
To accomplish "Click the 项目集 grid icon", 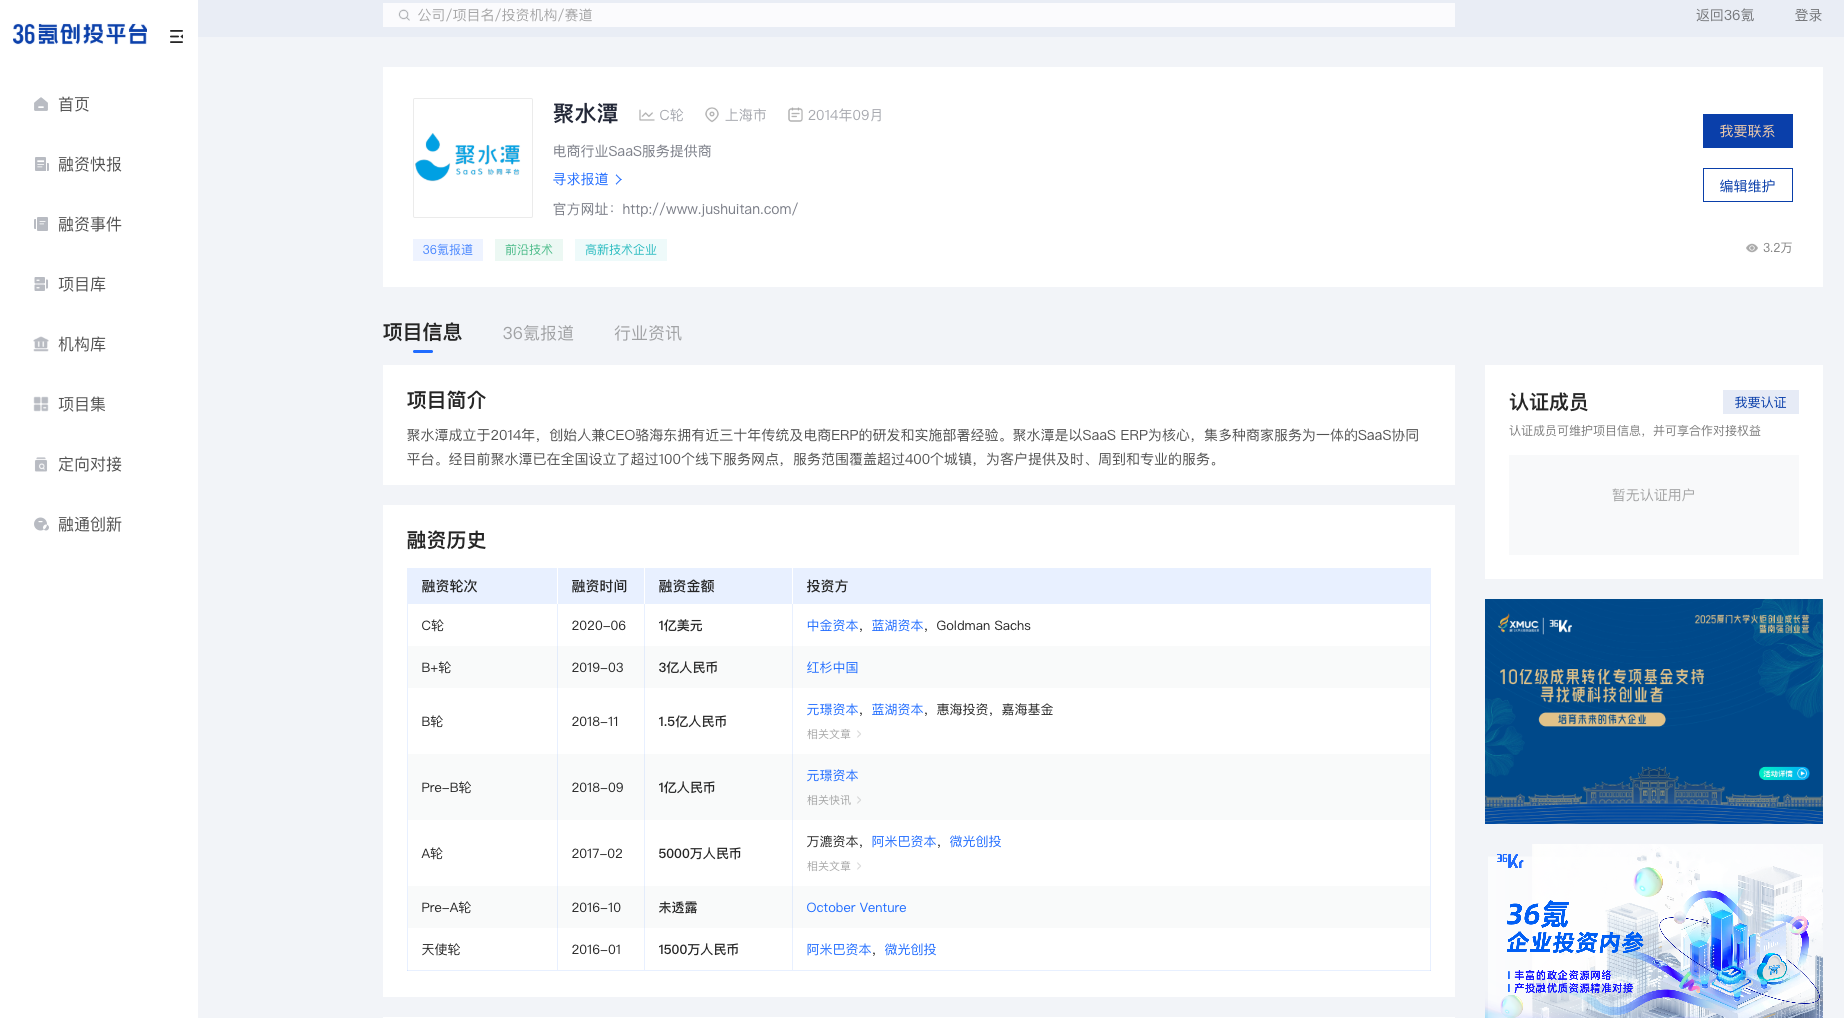I will 41,404.
